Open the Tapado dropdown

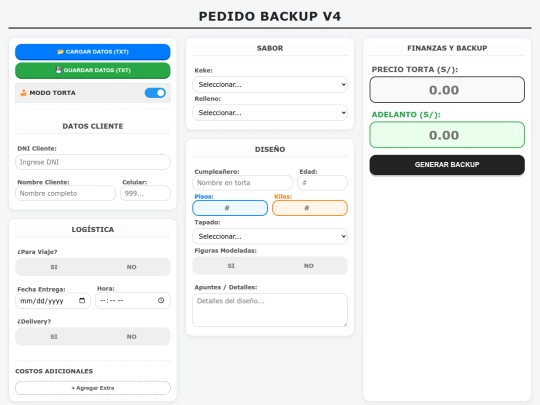[x=270, y=236]
